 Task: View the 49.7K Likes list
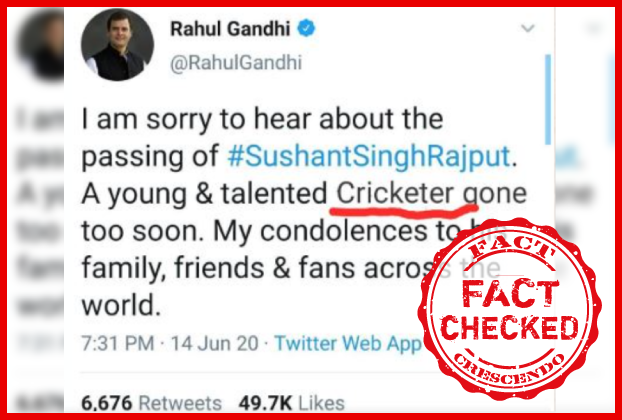292,403
